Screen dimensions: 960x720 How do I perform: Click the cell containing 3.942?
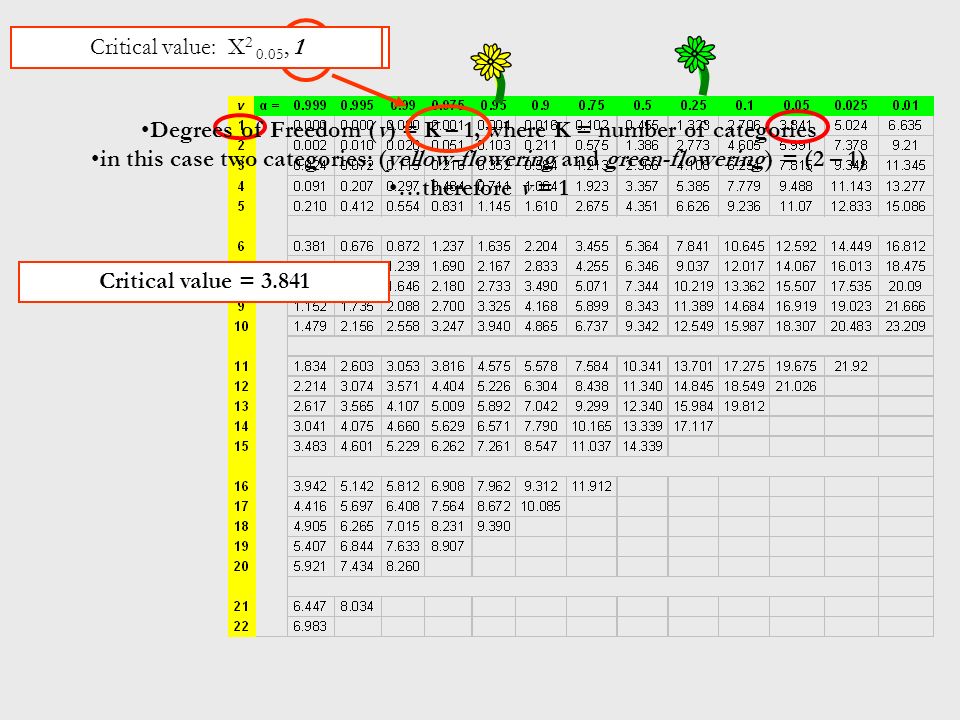(x=310, y=486)
